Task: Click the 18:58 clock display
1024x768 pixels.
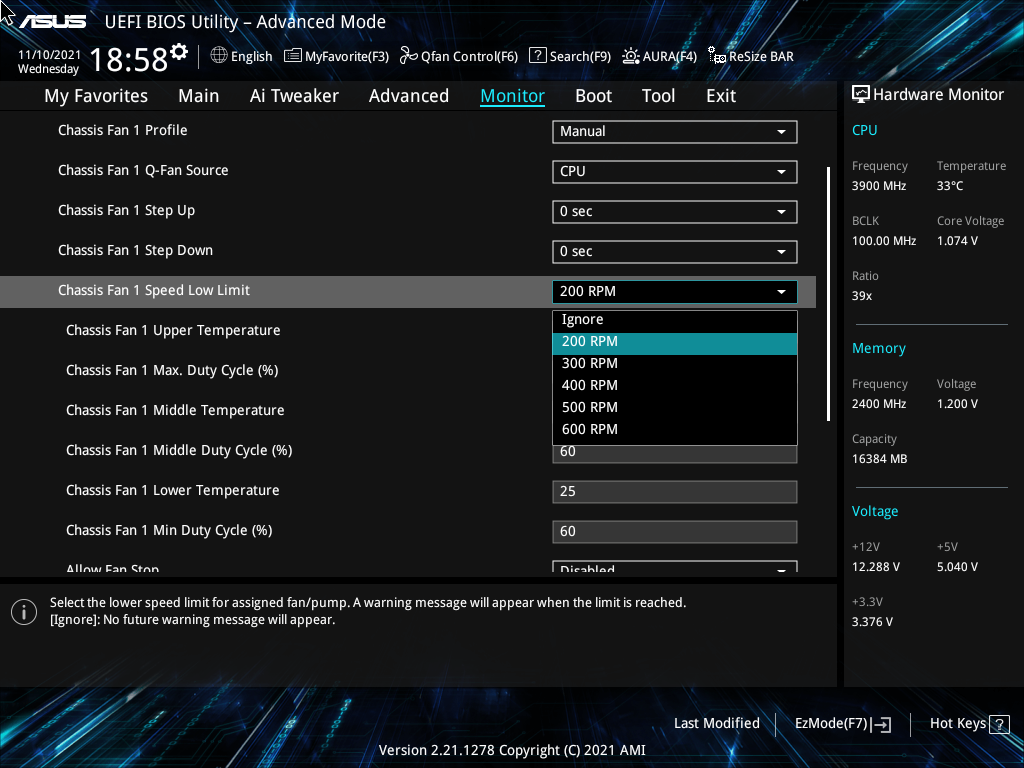Action: [x=129, y=59]
